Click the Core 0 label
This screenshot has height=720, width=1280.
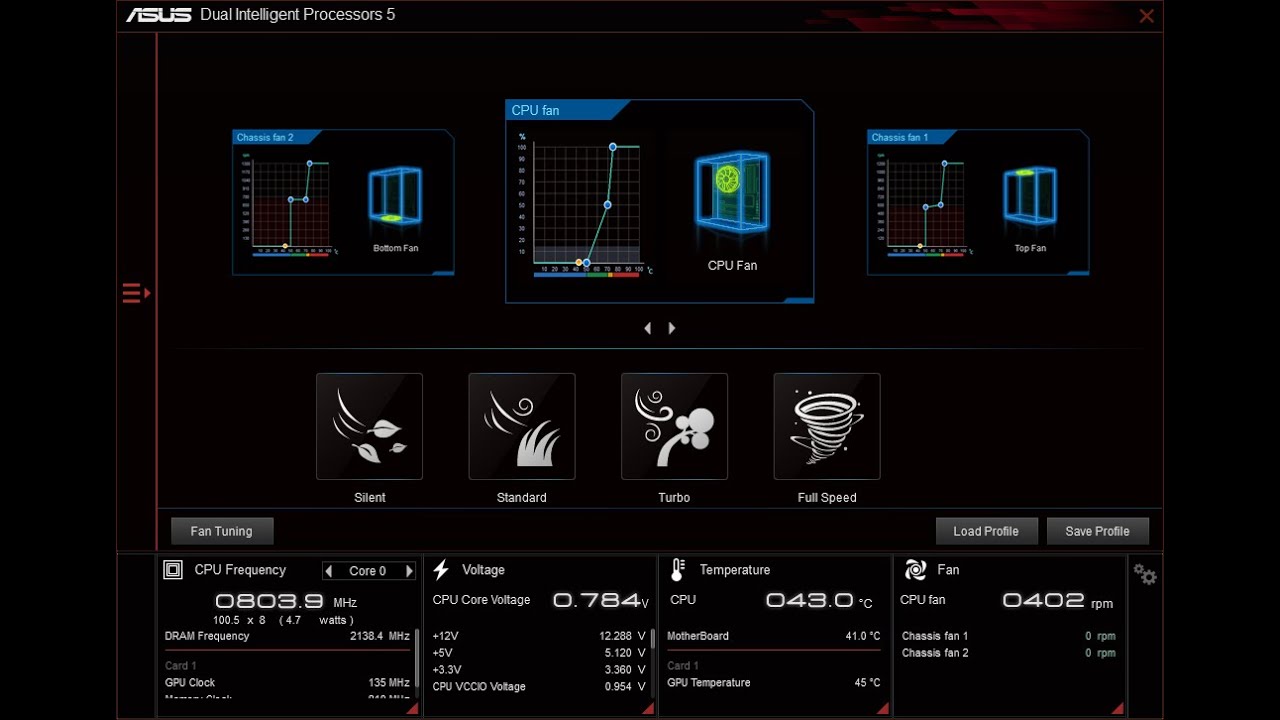[x=368, y=571]
